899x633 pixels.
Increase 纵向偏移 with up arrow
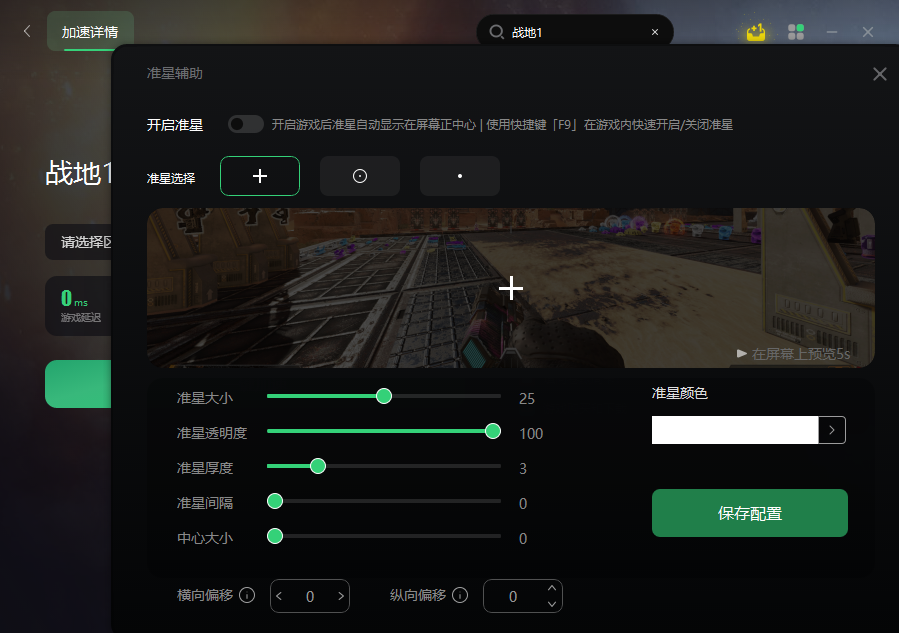point(552,588)
